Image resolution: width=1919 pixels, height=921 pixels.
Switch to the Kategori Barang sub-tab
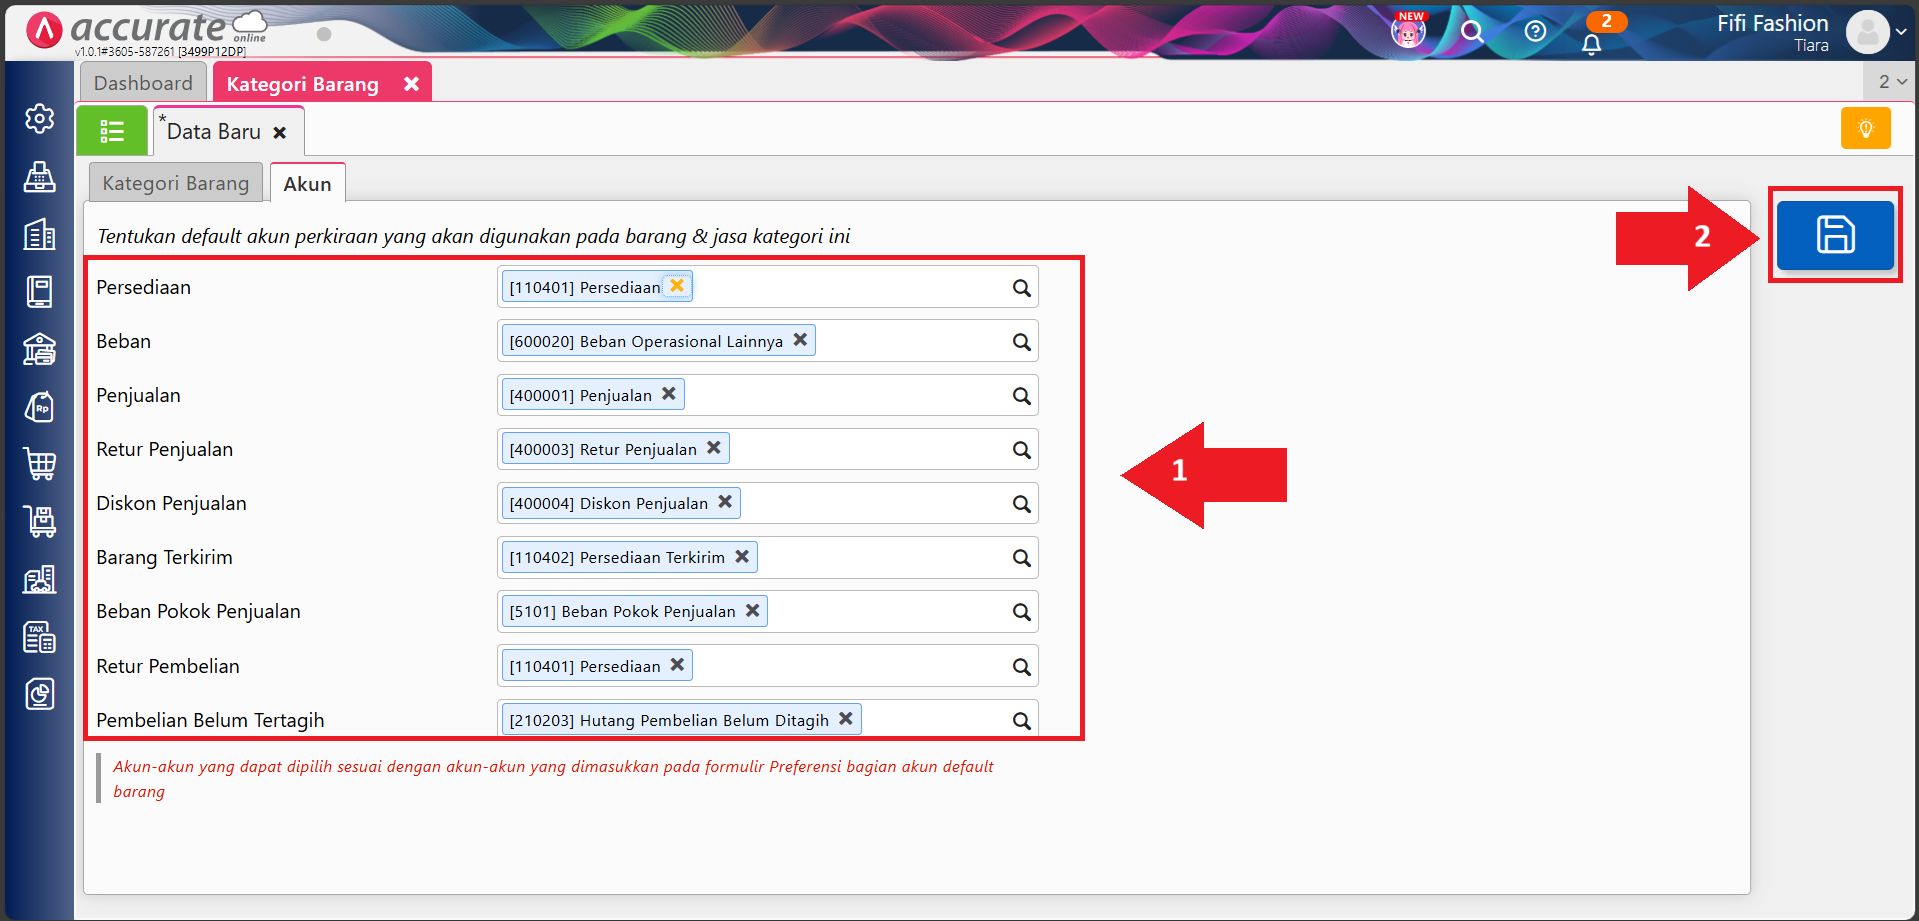click(175, 184)
